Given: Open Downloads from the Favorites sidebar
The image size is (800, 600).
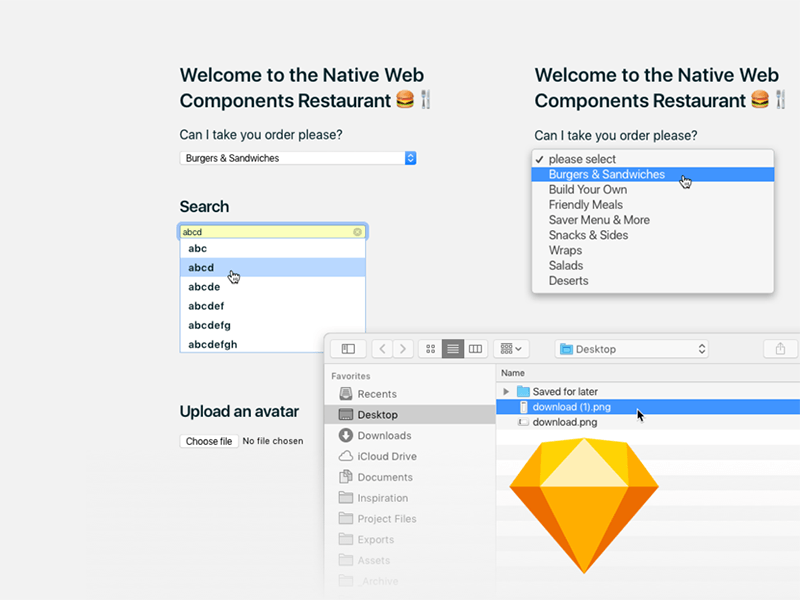Looking at the screenshot, I should pyautogui.click(x=383, y=435).
